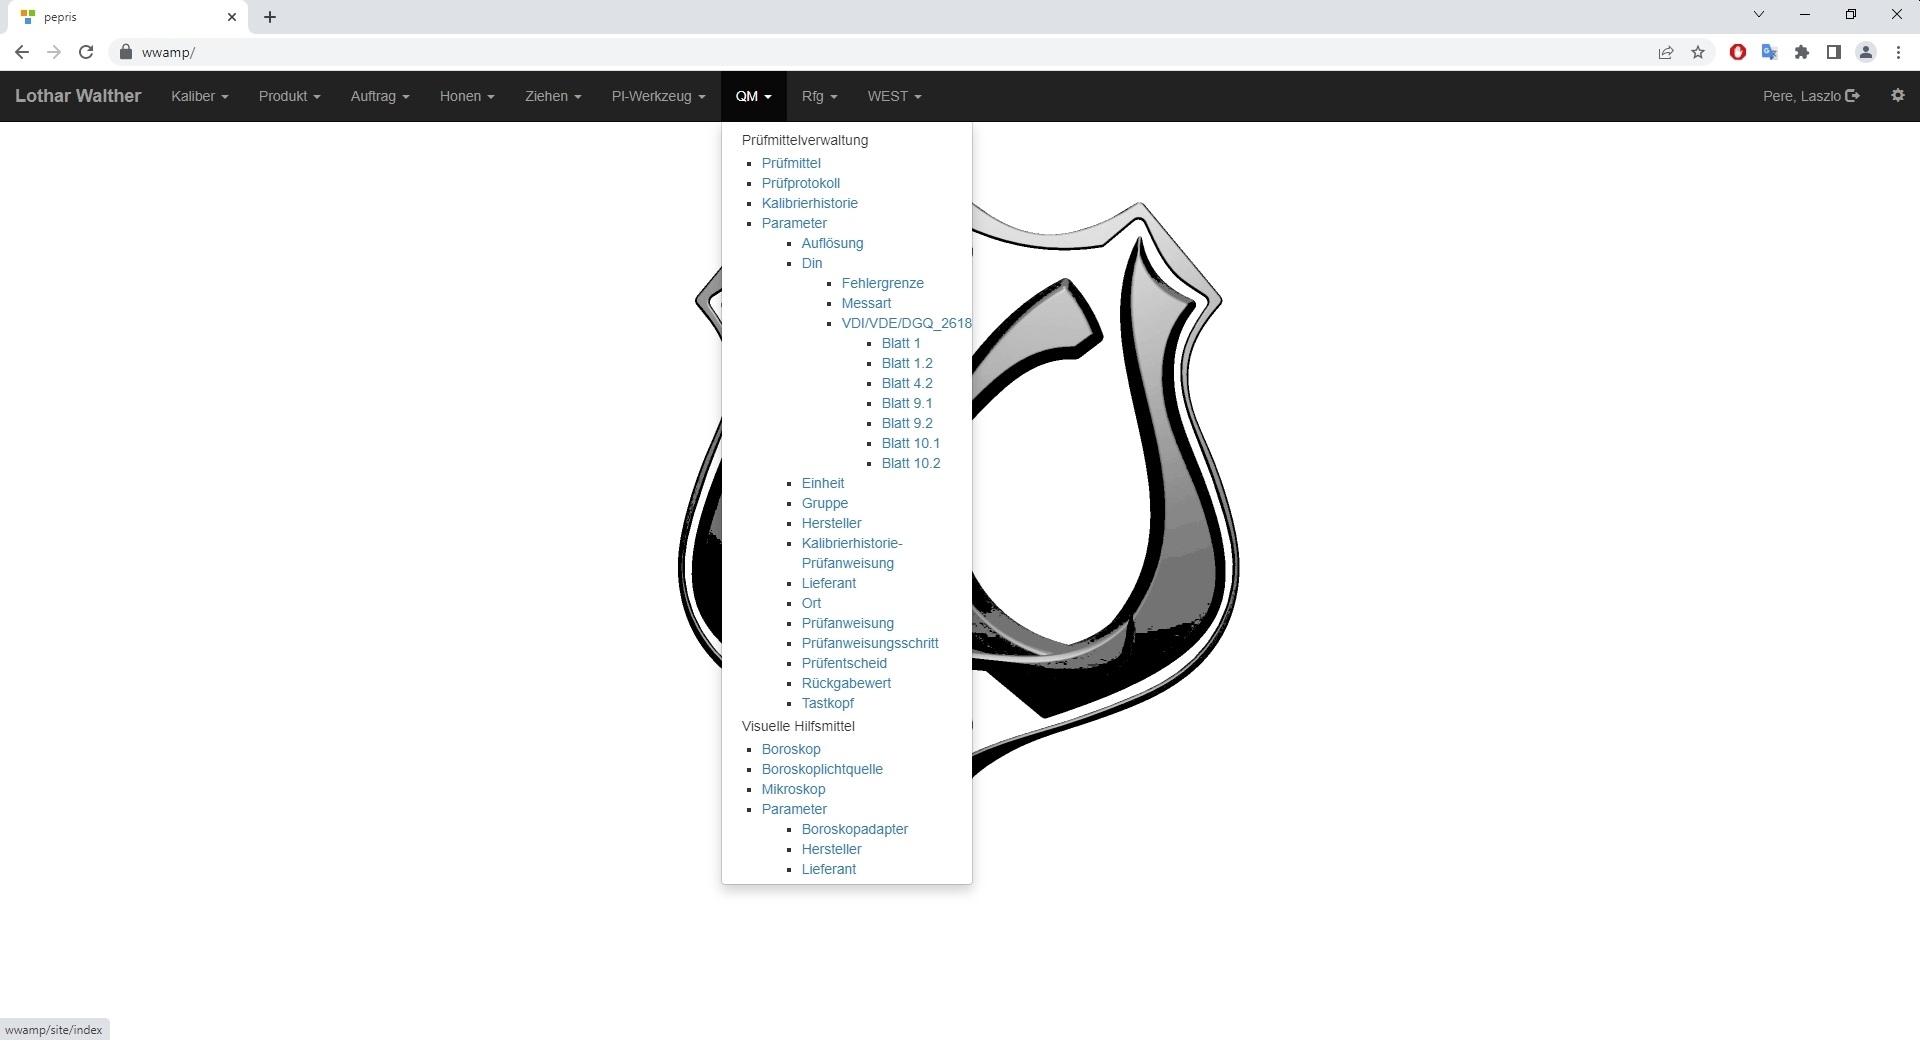Expand the Produkt dropdown menu
This screenshot has height=1040, width=1920.
coord(289,96)
